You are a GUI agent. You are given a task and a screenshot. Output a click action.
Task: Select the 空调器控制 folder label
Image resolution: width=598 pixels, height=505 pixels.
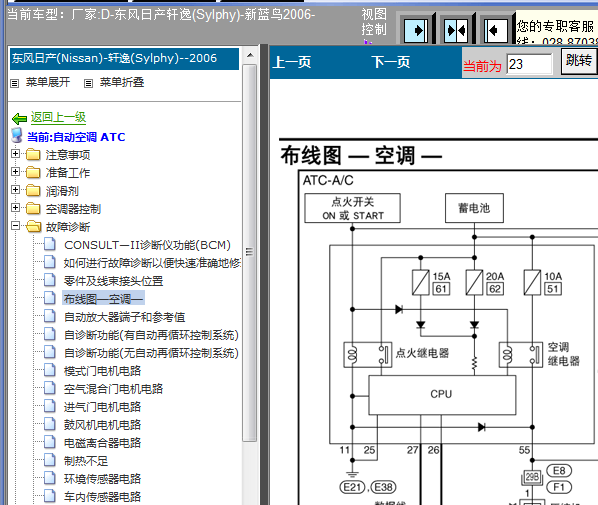pos(73,209)
